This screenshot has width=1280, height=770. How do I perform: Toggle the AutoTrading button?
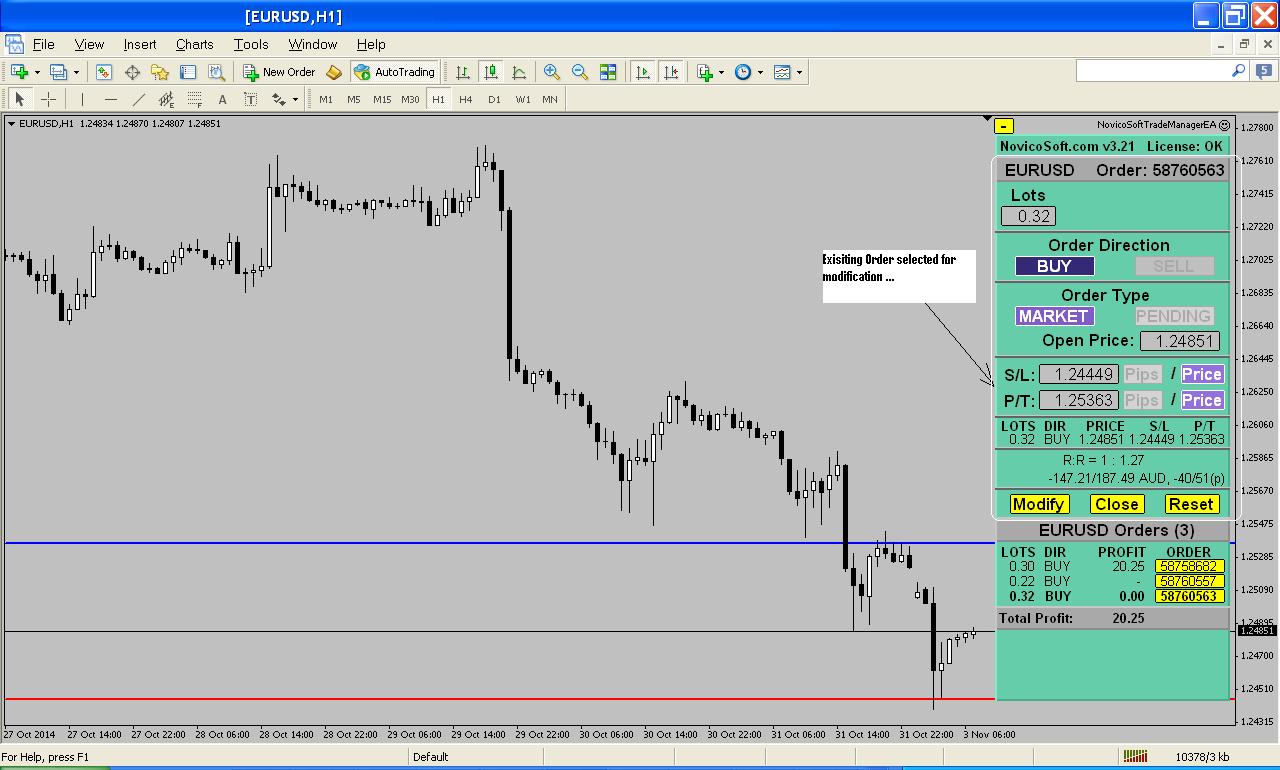click(x=395, y=72)
